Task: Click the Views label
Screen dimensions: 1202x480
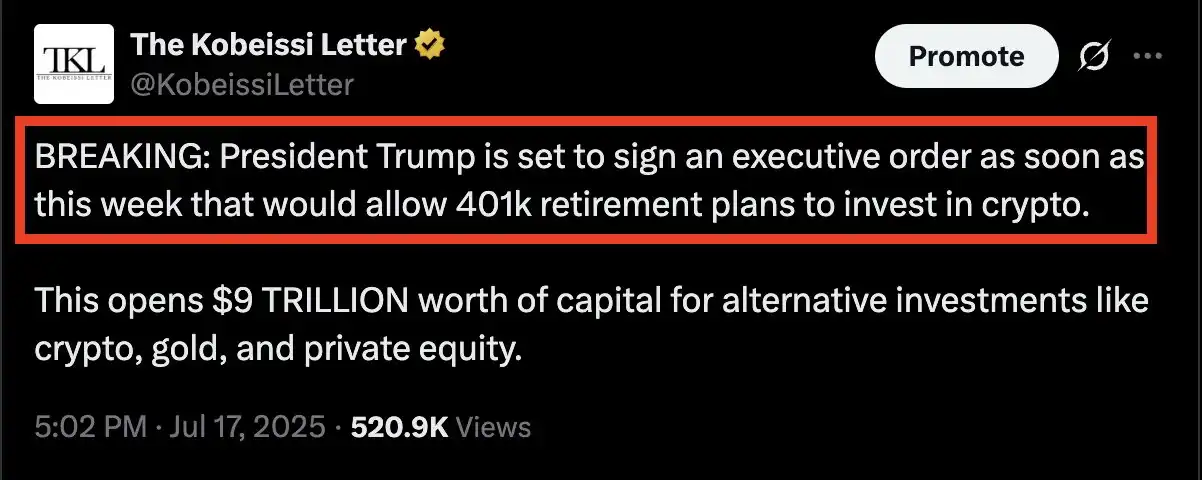Action: pos(493,428)
